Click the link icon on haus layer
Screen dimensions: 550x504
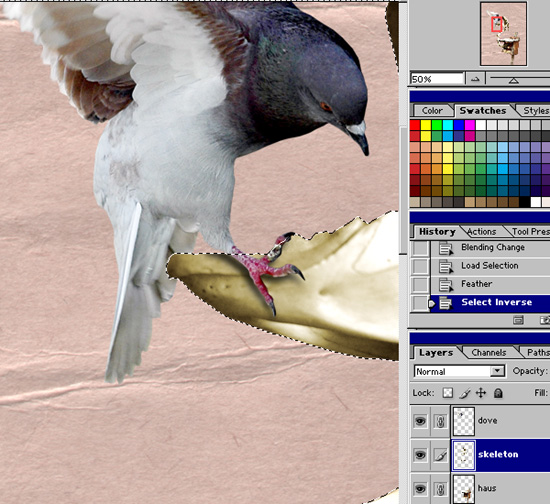coord(440,489)
